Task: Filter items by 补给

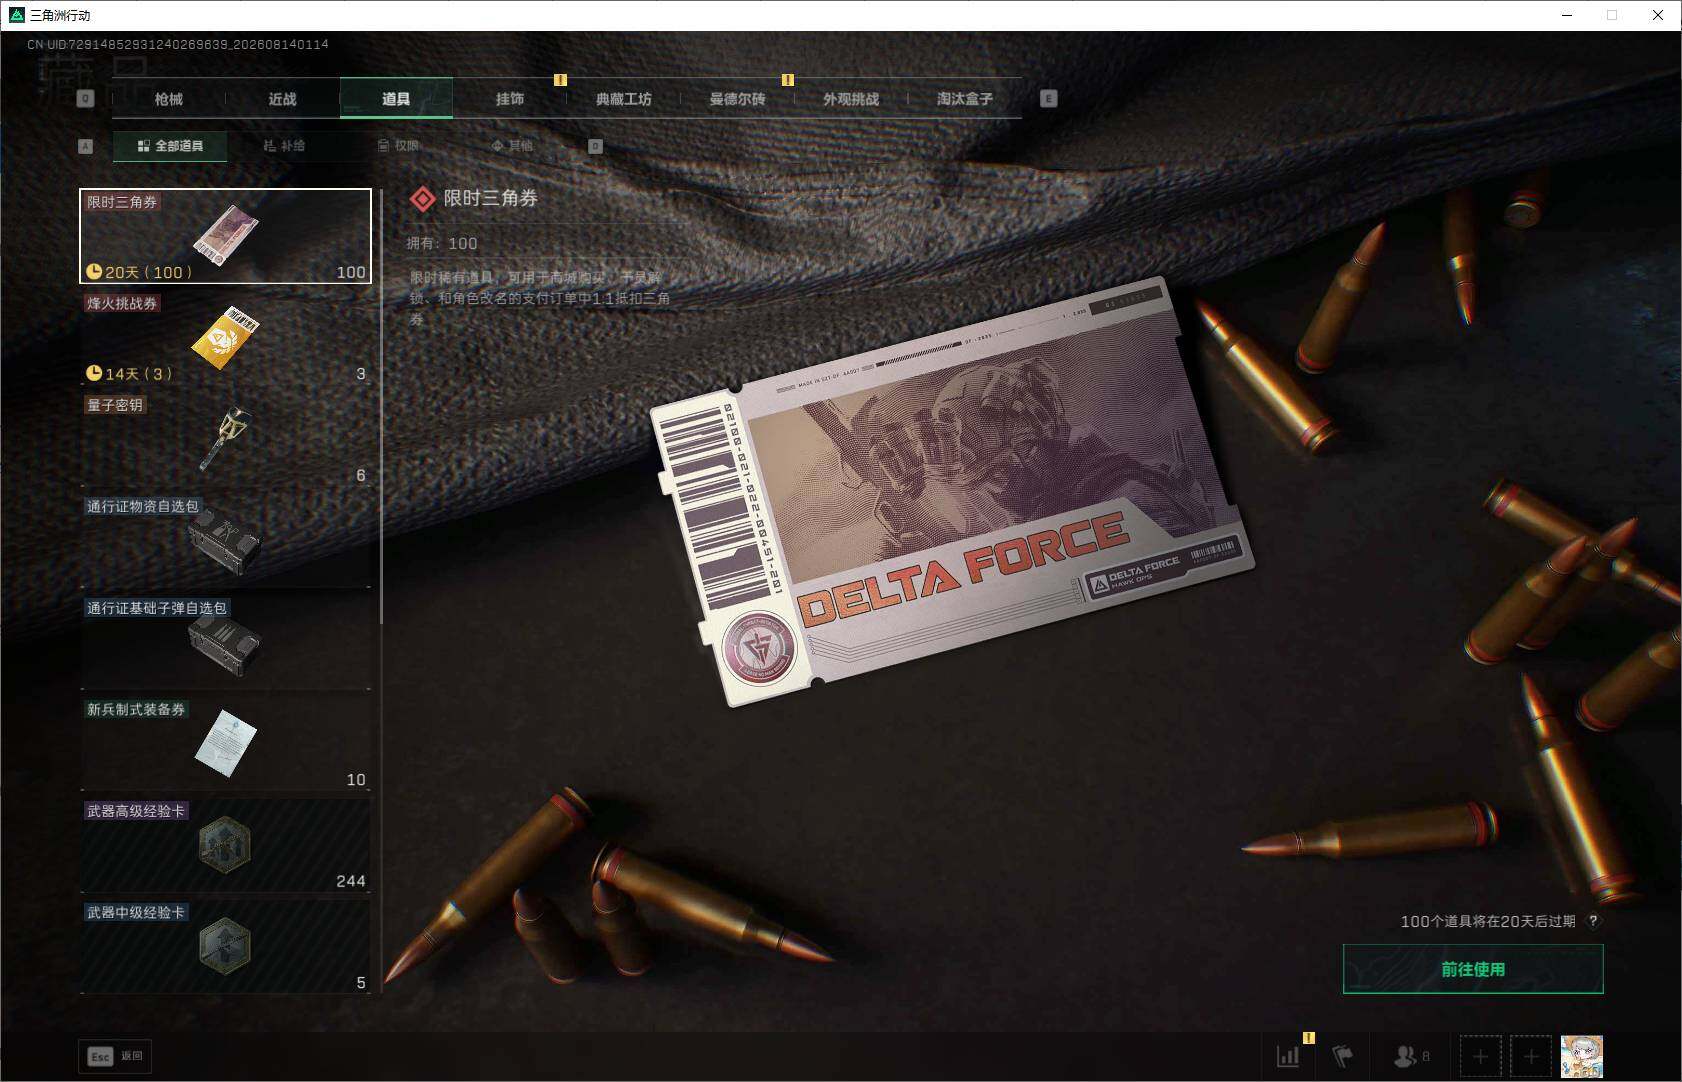Action: pyautogui.click(x=284, y=146)
